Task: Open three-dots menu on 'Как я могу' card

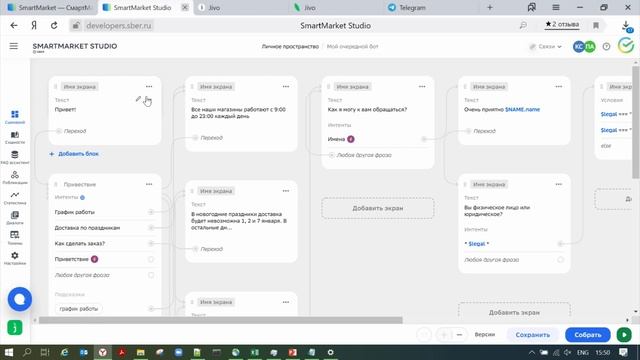Action: pos(422,87)
